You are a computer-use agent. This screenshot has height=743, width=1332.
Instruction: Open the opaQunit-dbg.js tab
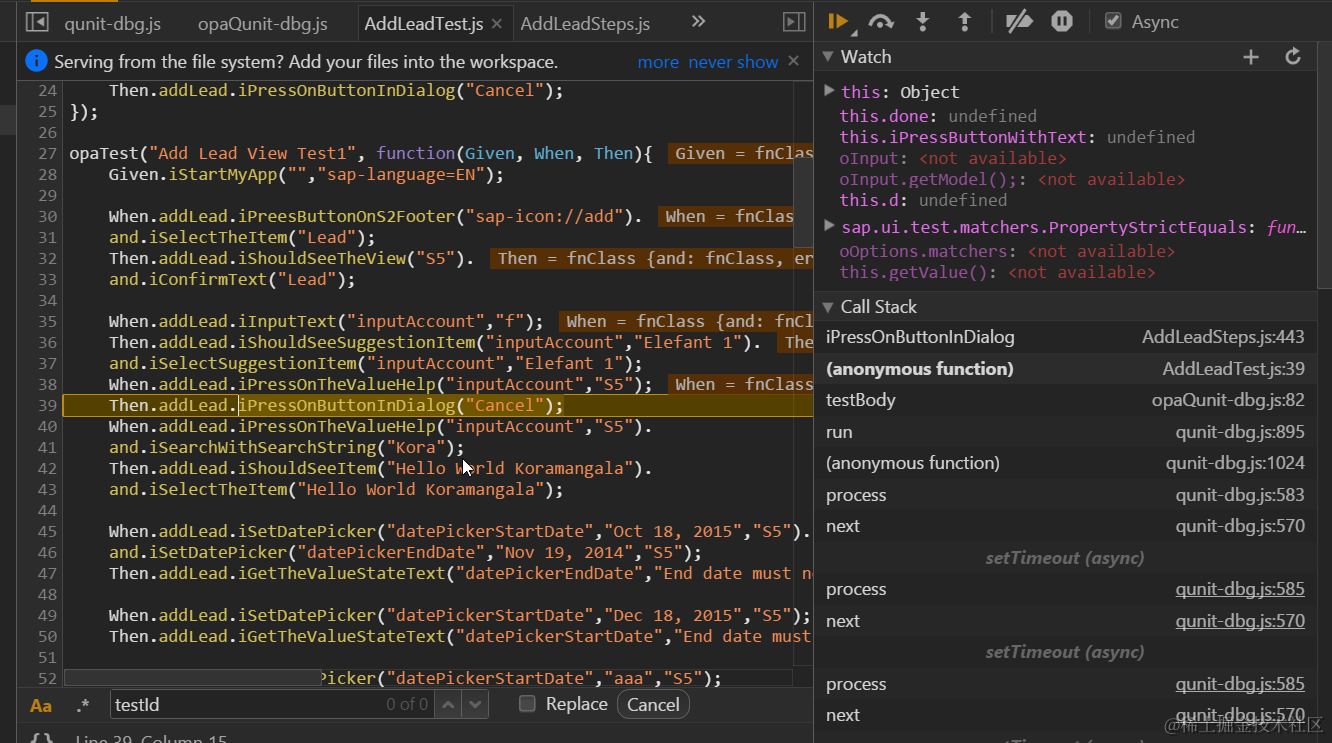[x=262, y=24]
